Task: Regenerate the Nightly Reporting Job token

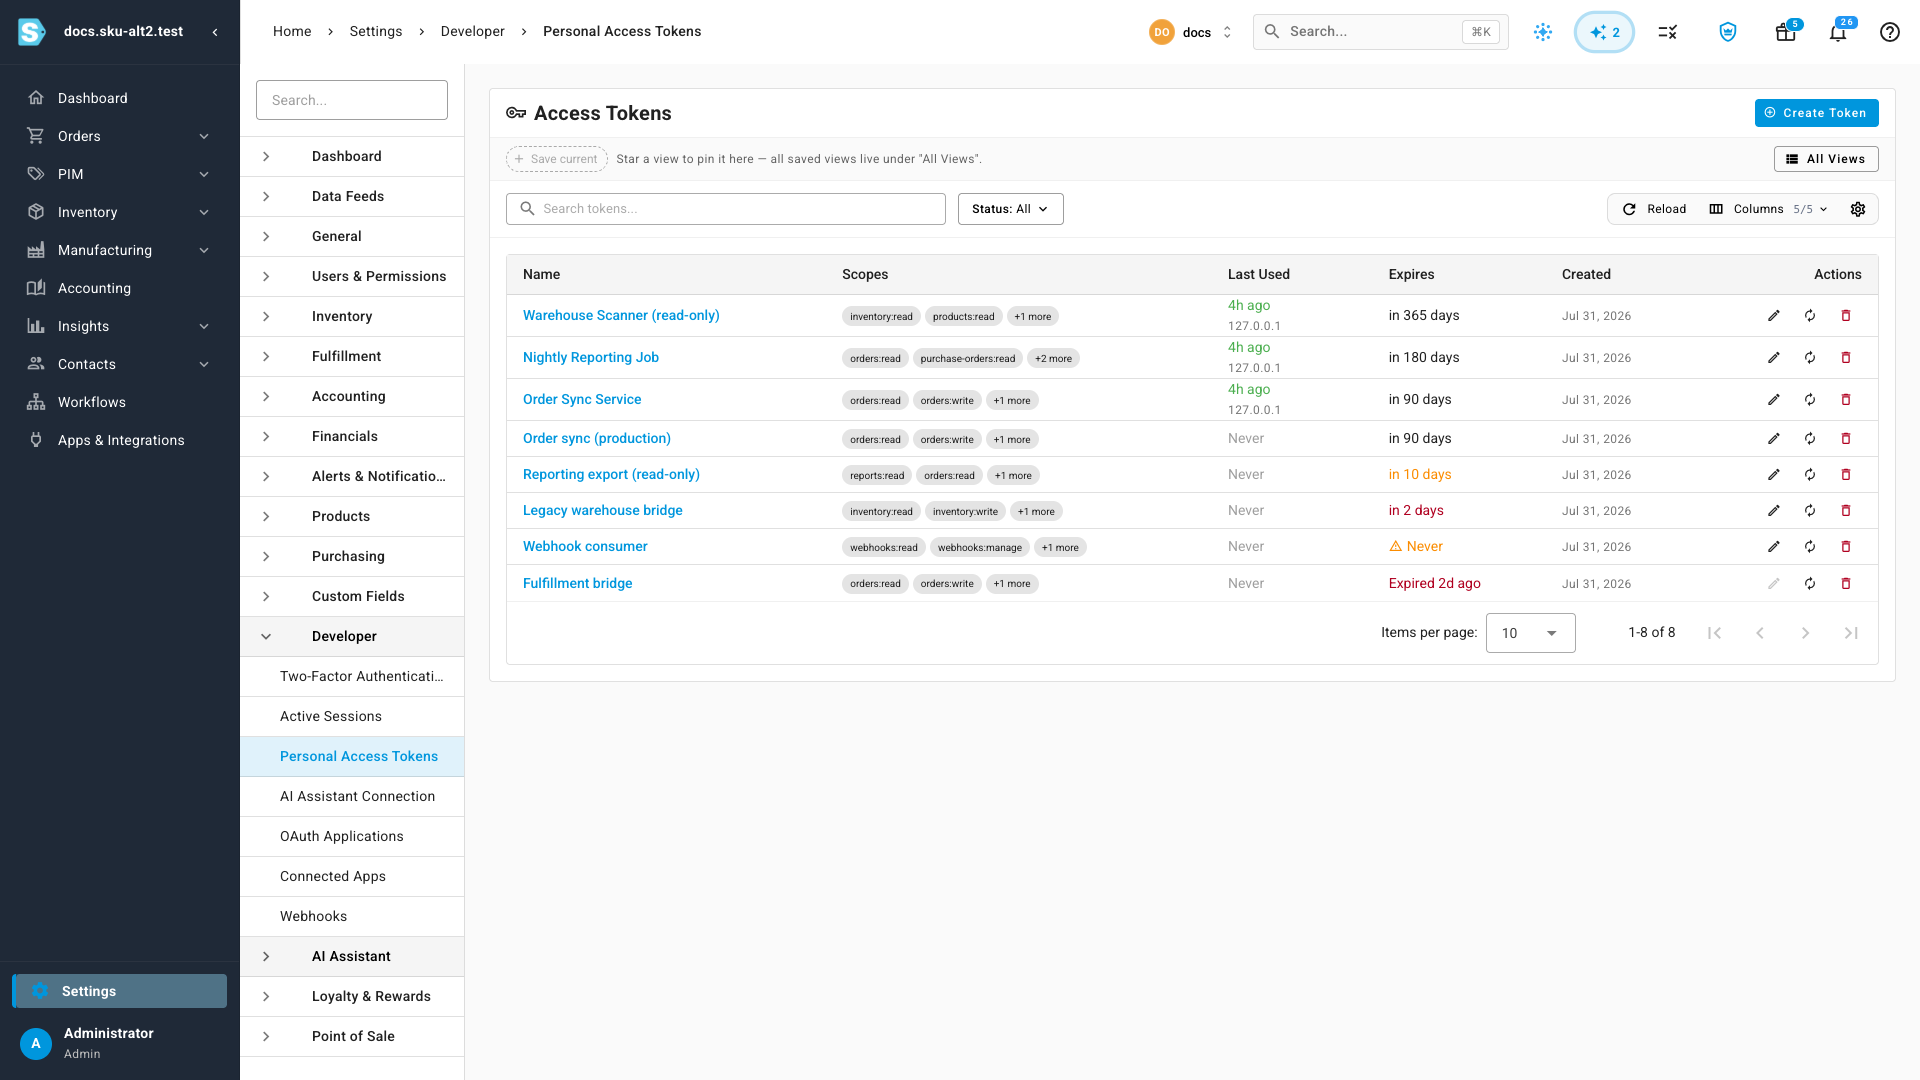Action: pyautogui.click(x=1810, y=358)
